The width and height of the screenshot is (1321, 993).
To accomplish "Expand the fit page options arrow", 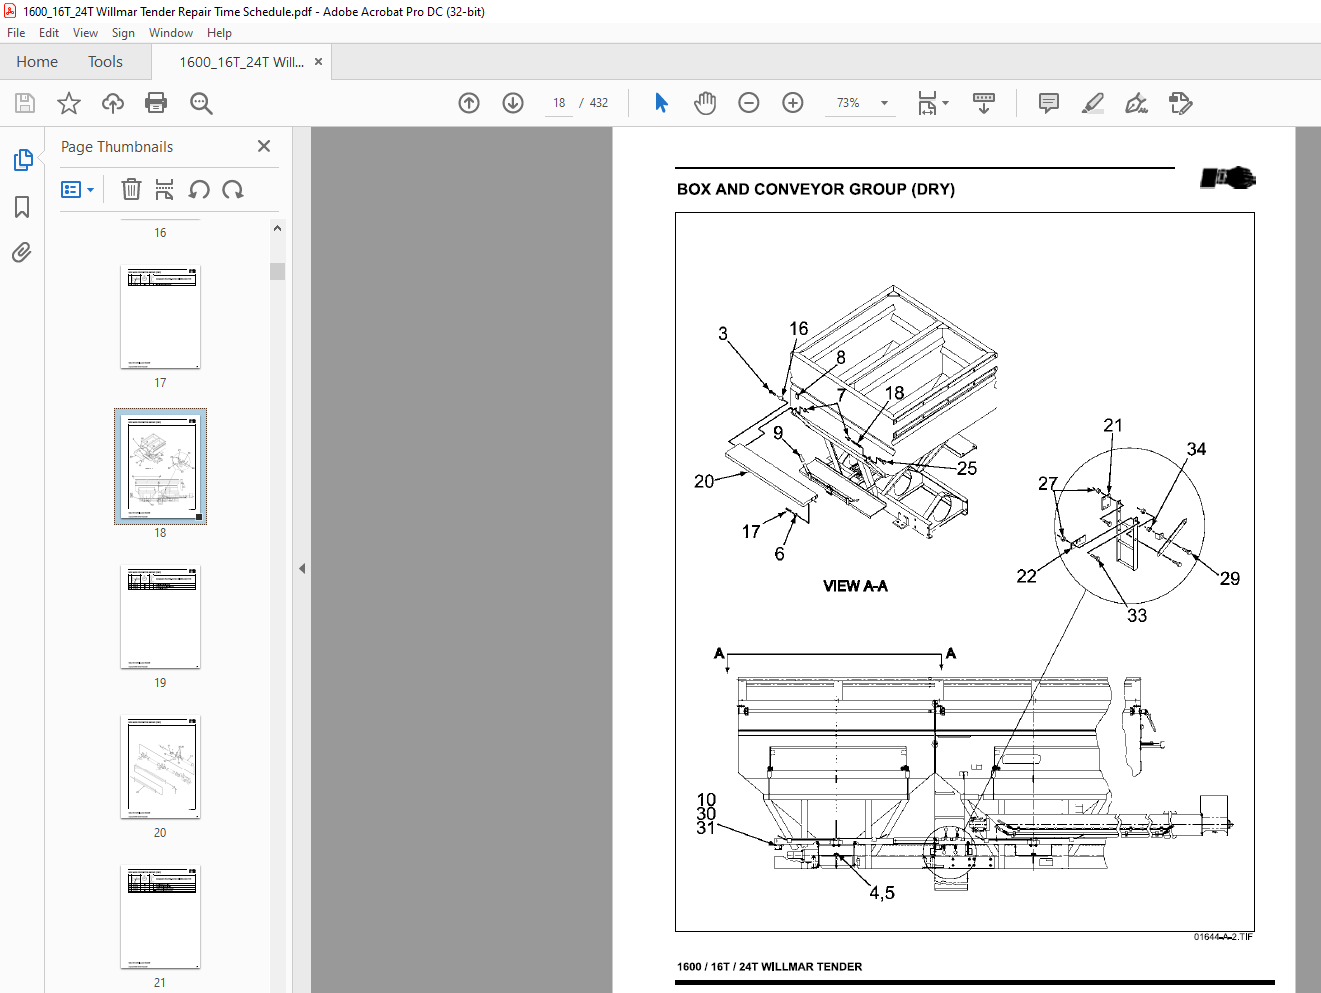I will click(x=945, y=103).
